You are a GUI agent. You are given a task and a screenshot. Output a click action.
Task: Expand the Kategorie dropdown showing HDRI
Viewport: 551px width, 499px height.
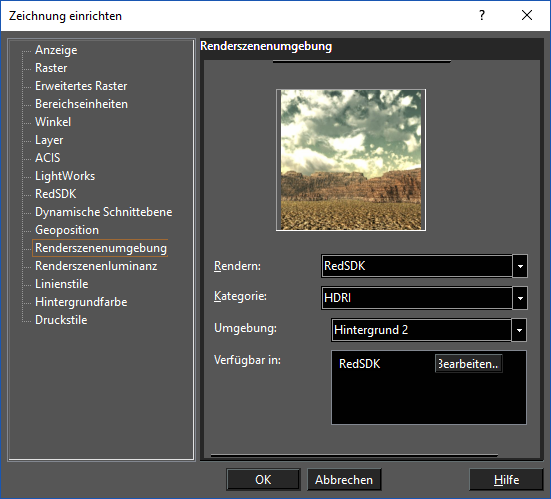[x=520, y=298]
